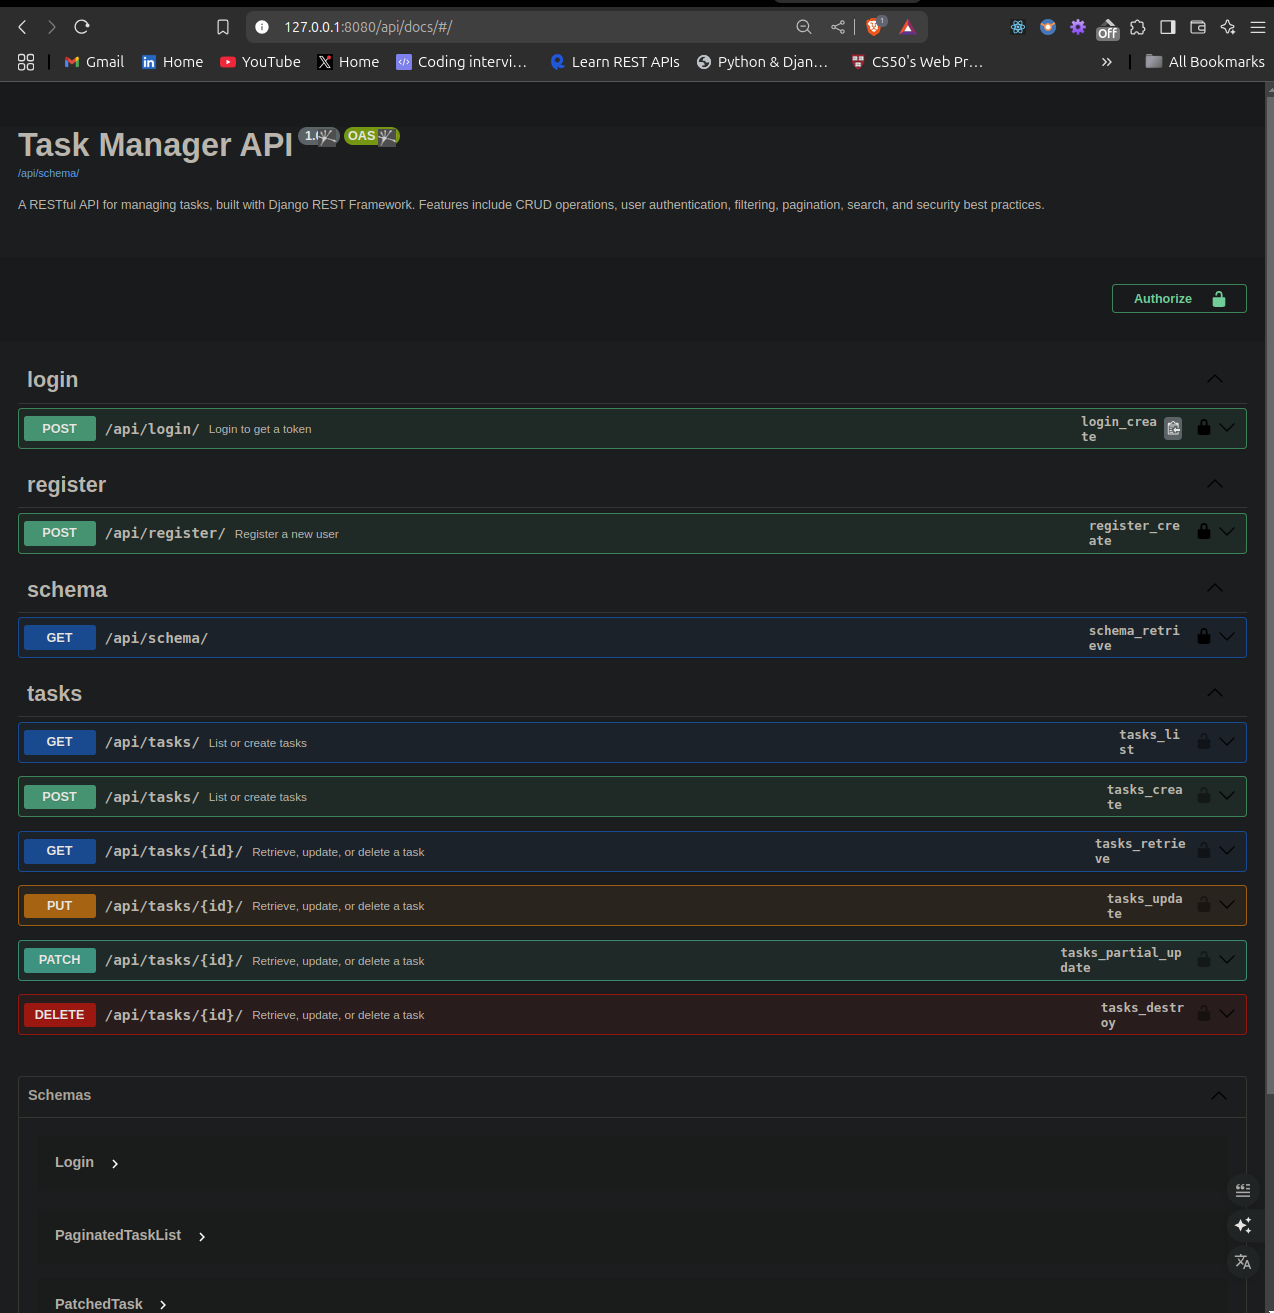The image size is (1274, 1313).
Task: Click the floating translate icon
Action: pos(1243,1261)
